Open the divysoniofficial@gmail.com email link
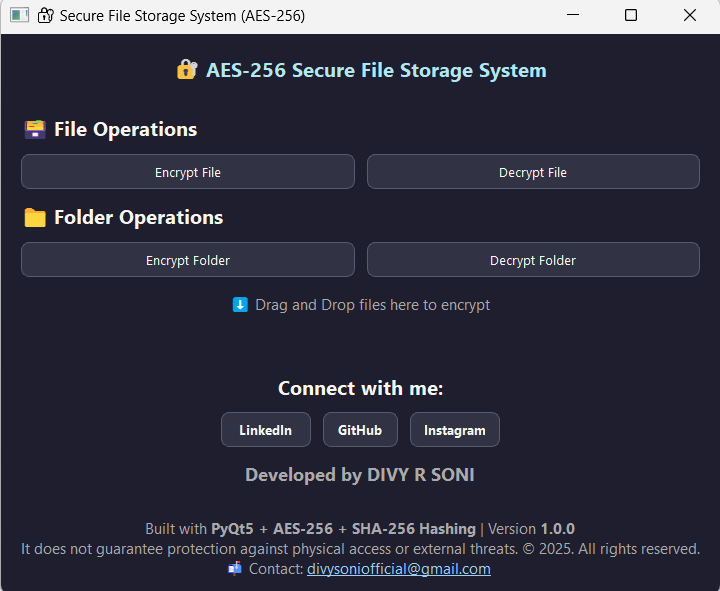The width and height of the screenshot is (720, 591). click(398, 569)
